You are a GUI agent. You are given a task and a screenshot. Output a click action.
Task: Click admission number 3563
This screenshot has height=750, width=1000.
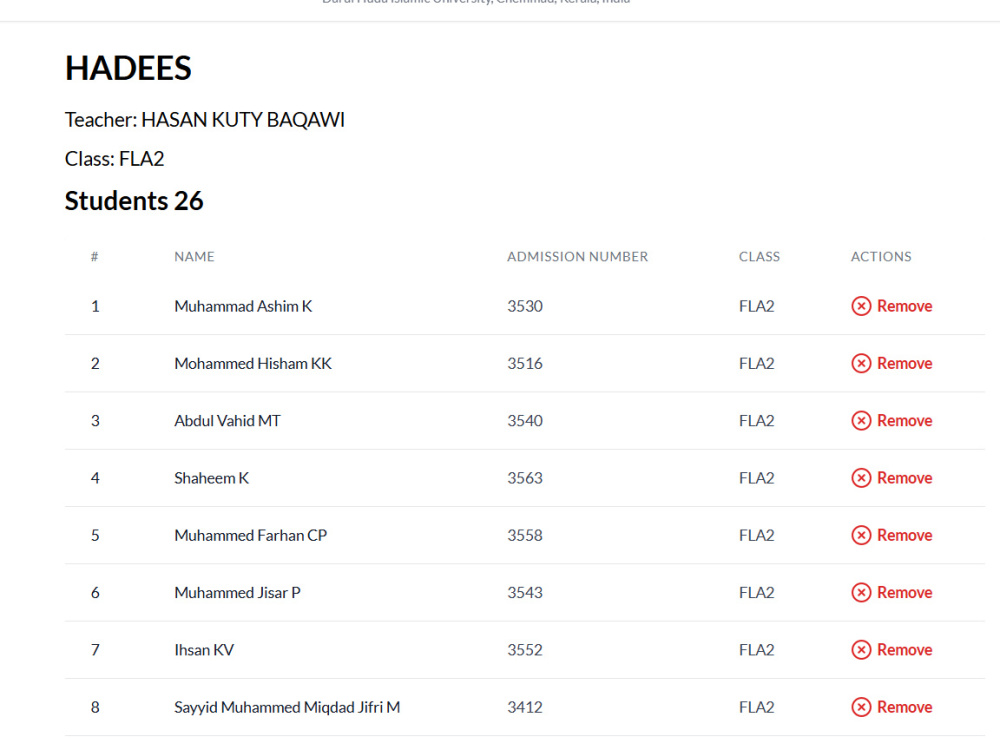coord(525,478)
